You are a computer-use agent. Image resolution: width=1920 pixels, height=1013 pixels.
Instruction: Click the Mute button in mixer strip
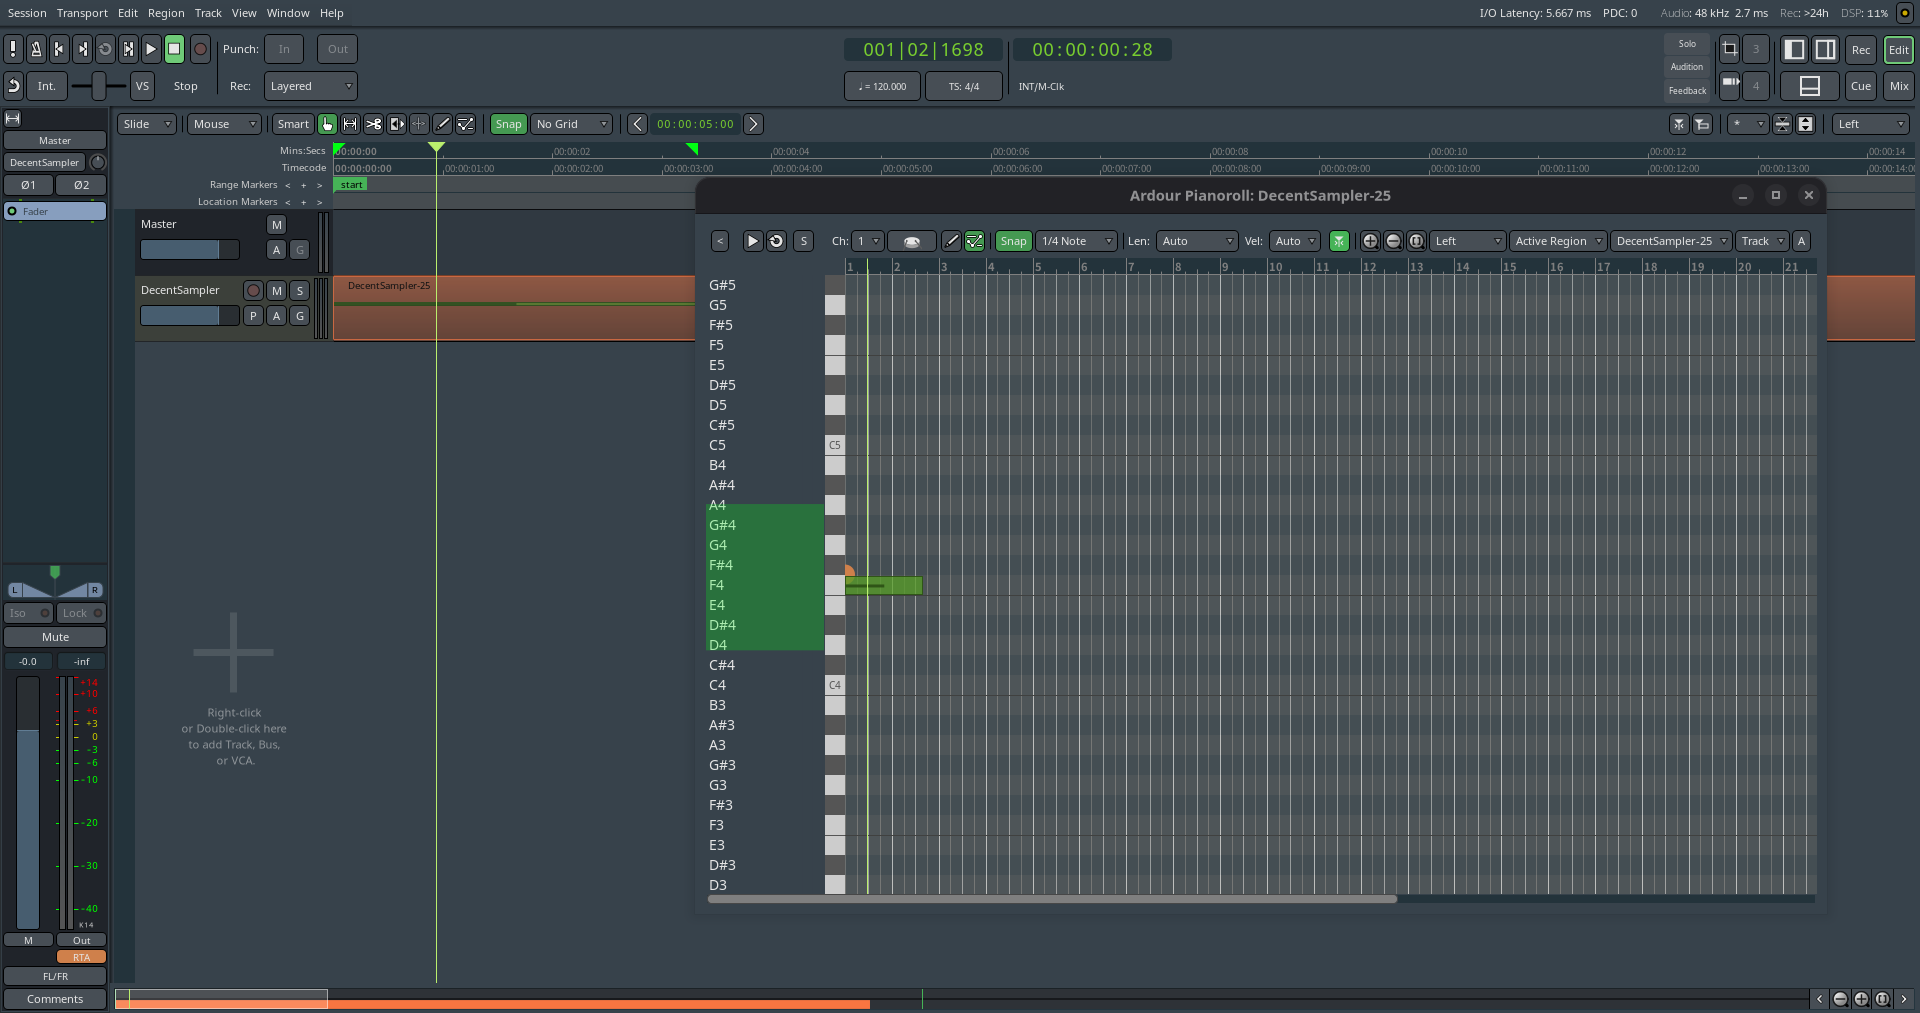55,637
